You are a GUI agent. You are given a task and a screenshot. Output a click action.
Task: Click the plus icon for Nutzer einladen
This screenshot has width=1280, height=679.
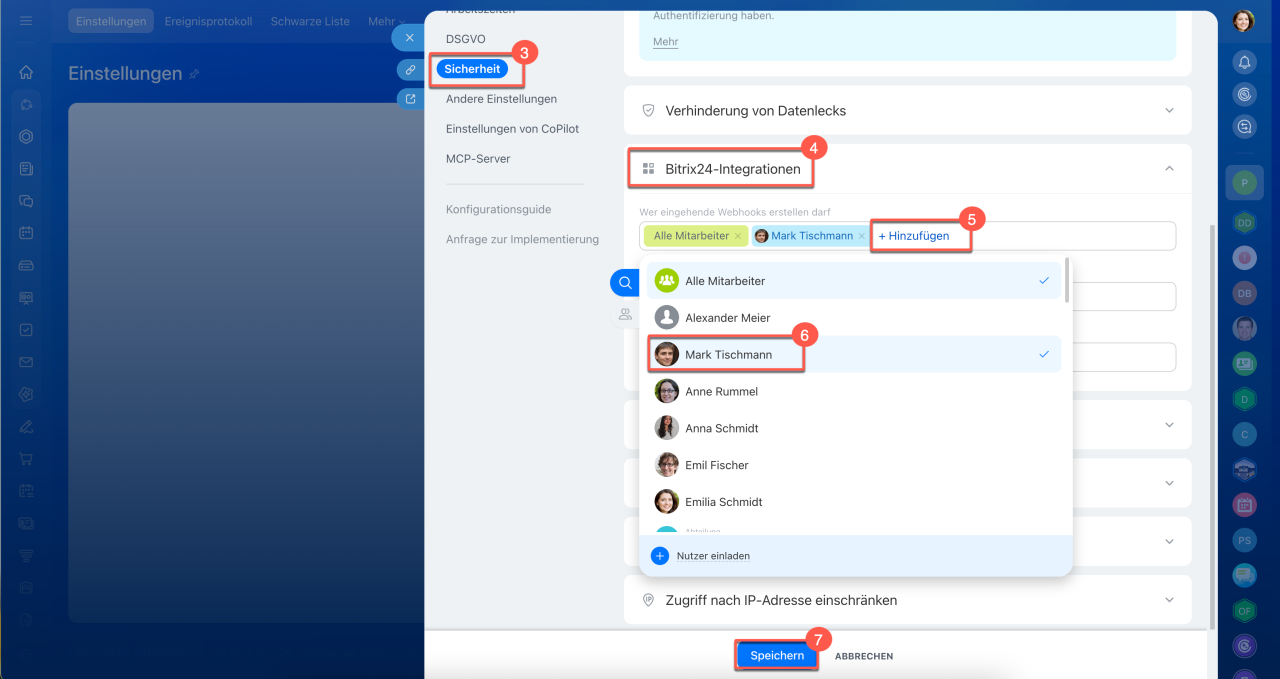(x=660, y=556)
